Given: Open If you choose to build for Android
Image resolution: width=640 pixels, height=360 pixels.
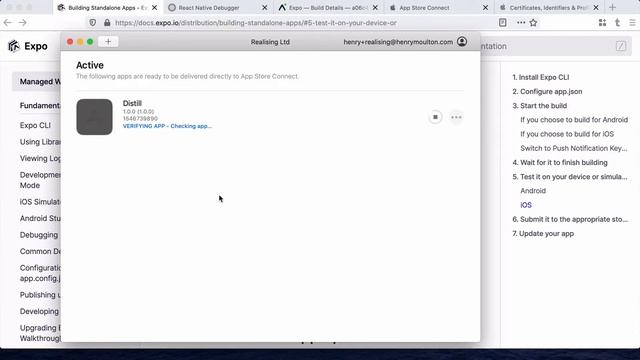Looking at the screenshot, I should (x=574, y=120).
